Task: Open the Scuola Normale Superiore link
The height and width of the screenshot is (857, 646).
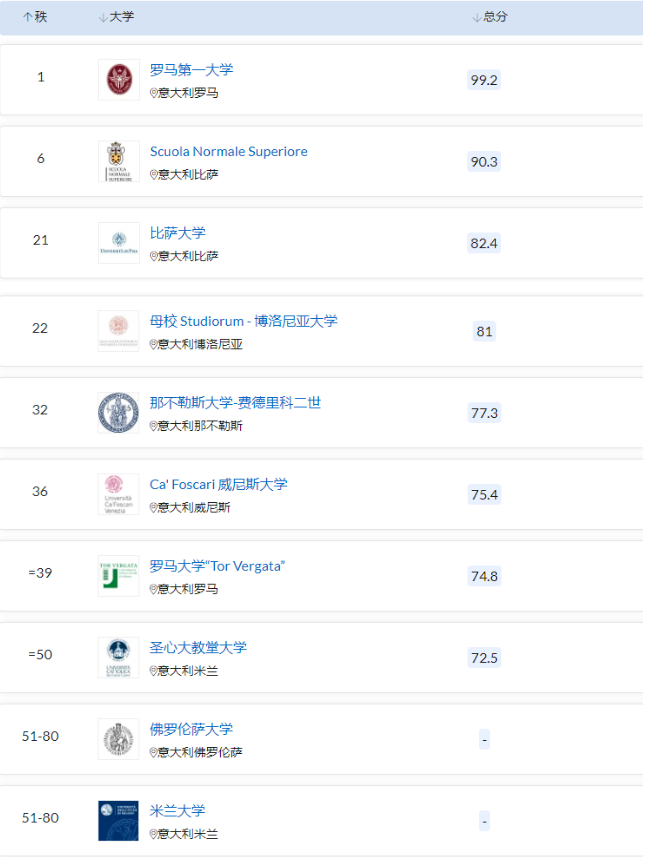Action: [228, 152]
